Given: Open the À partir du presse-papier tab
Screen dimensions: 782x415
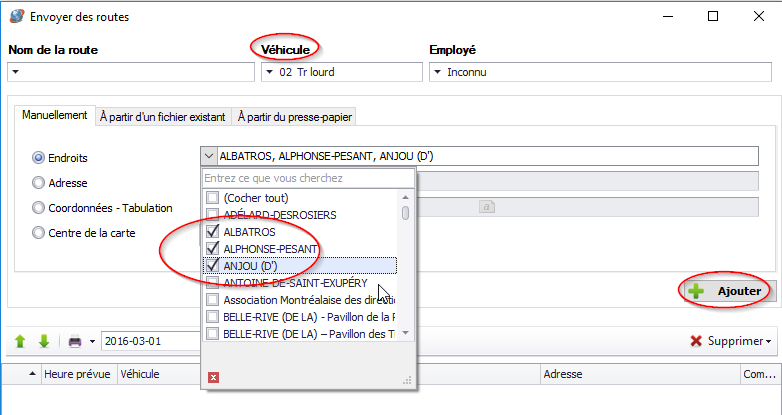Looking at the screenshot, I should 294,116.
